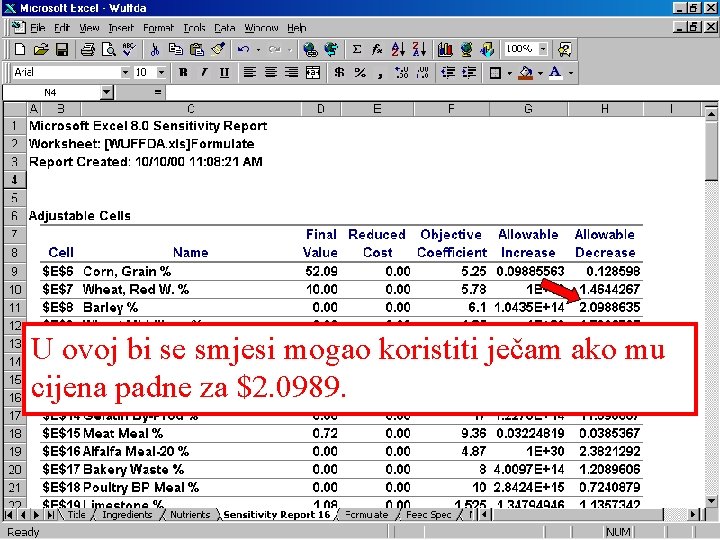Click the AutoSum sigma icon
Screen dimensions: 720x540
click(x=356, y=49)
